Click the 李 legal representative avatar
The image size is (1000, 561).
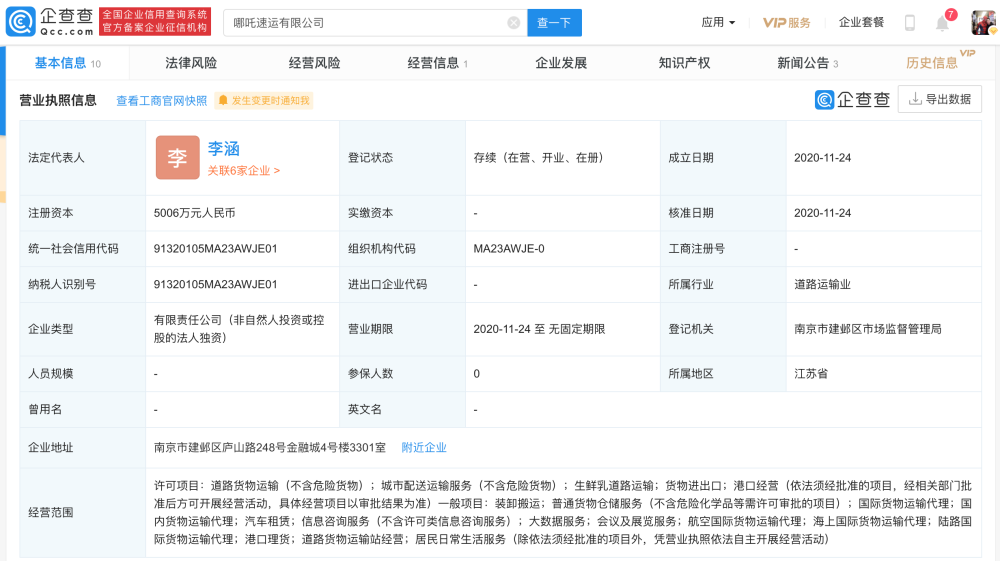177,157
